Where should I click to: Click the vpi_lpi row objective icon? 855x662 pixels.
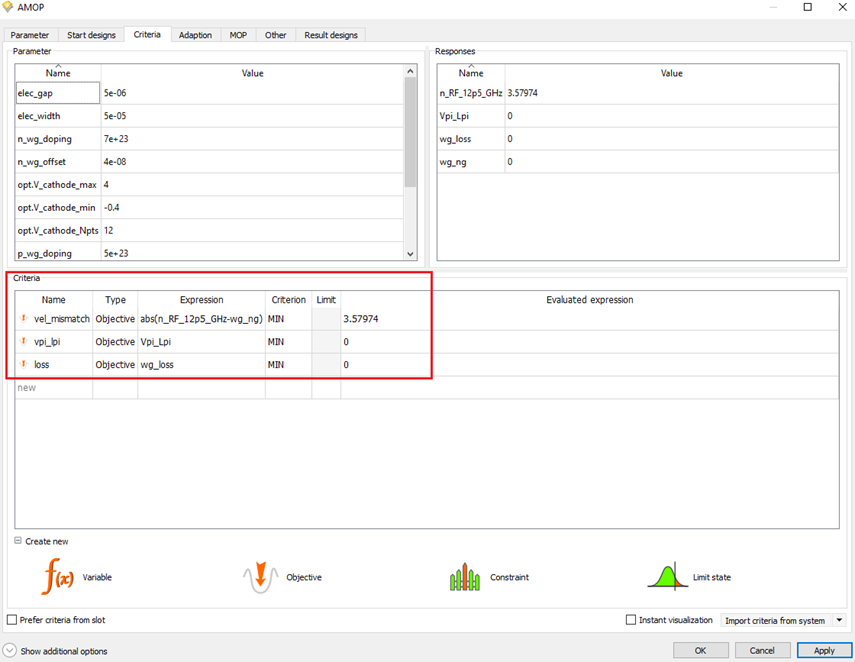[25, 342]
